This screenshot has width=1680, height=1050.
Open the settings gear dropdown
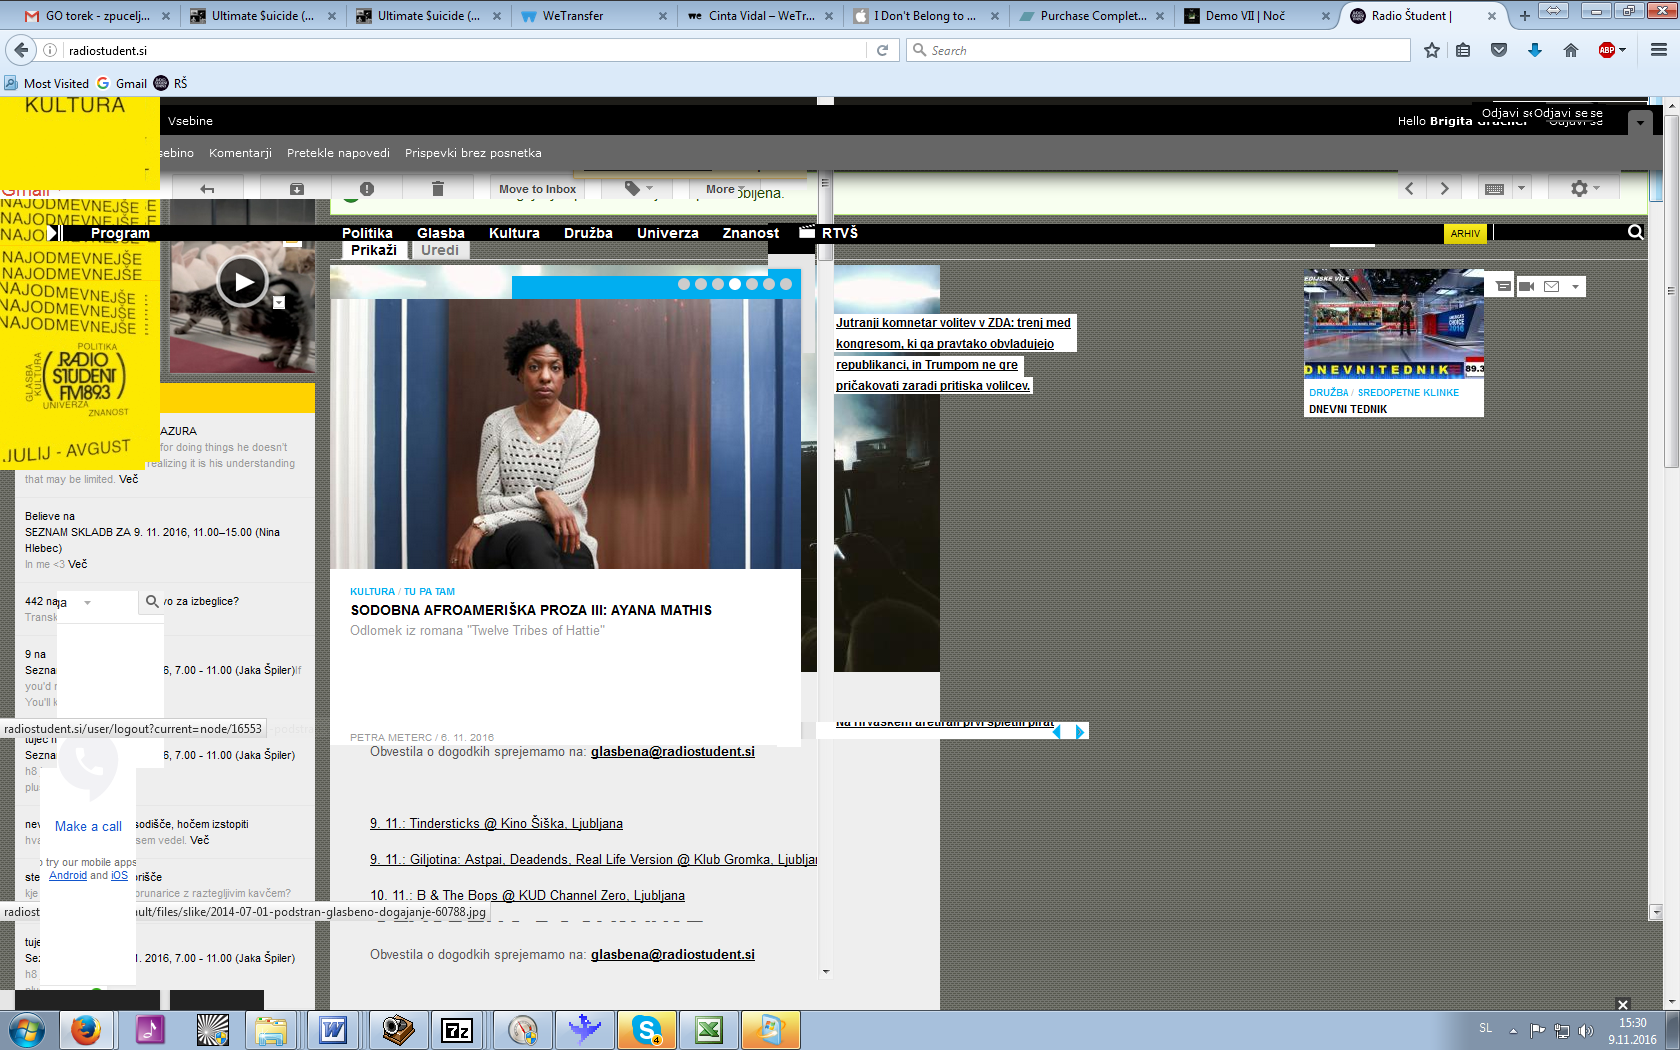point(1584,188)
